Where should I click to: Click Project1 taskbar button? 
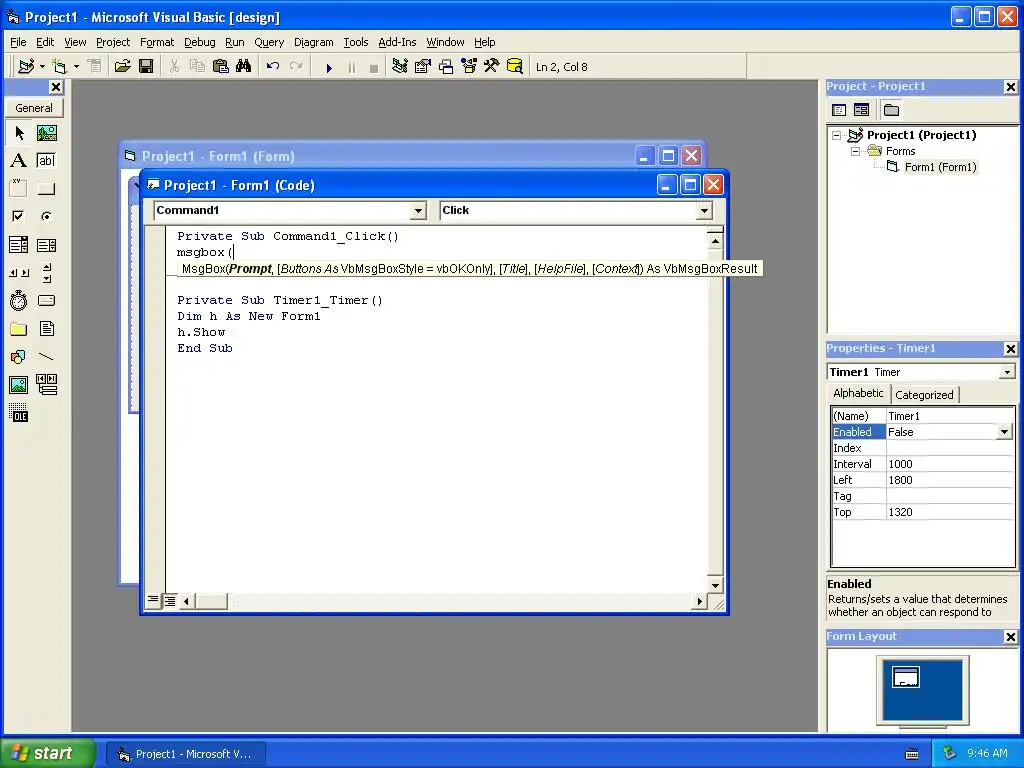pos(185,754)
